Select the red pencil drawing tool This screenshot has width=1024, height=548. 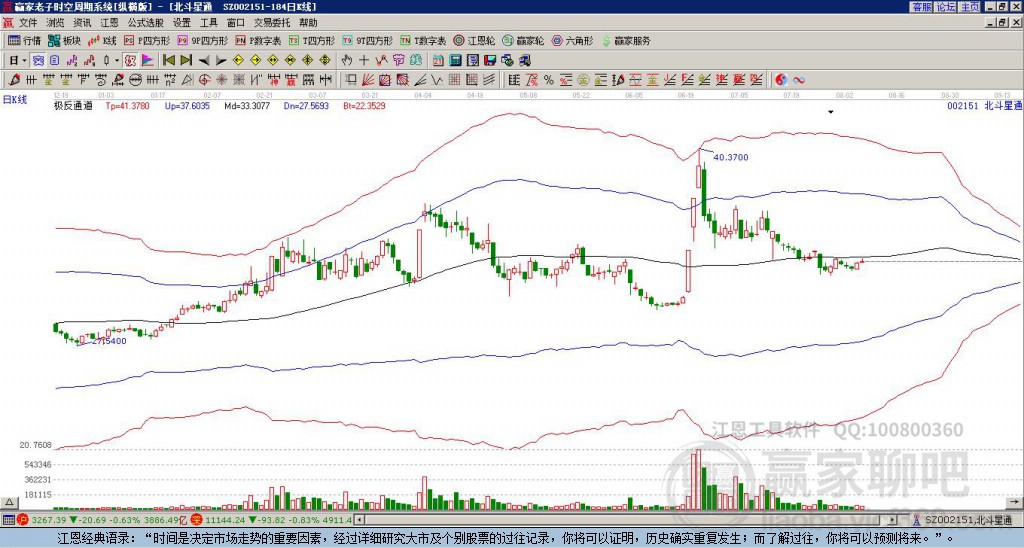click(x=14, y=80)
